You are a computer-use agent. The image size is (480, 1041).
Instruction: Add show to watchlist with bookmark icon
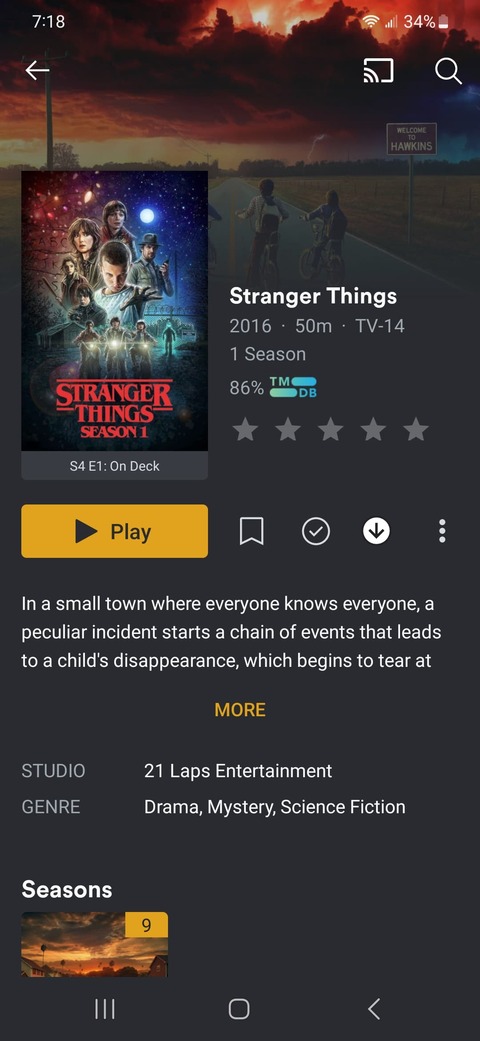tap(252, 531)
